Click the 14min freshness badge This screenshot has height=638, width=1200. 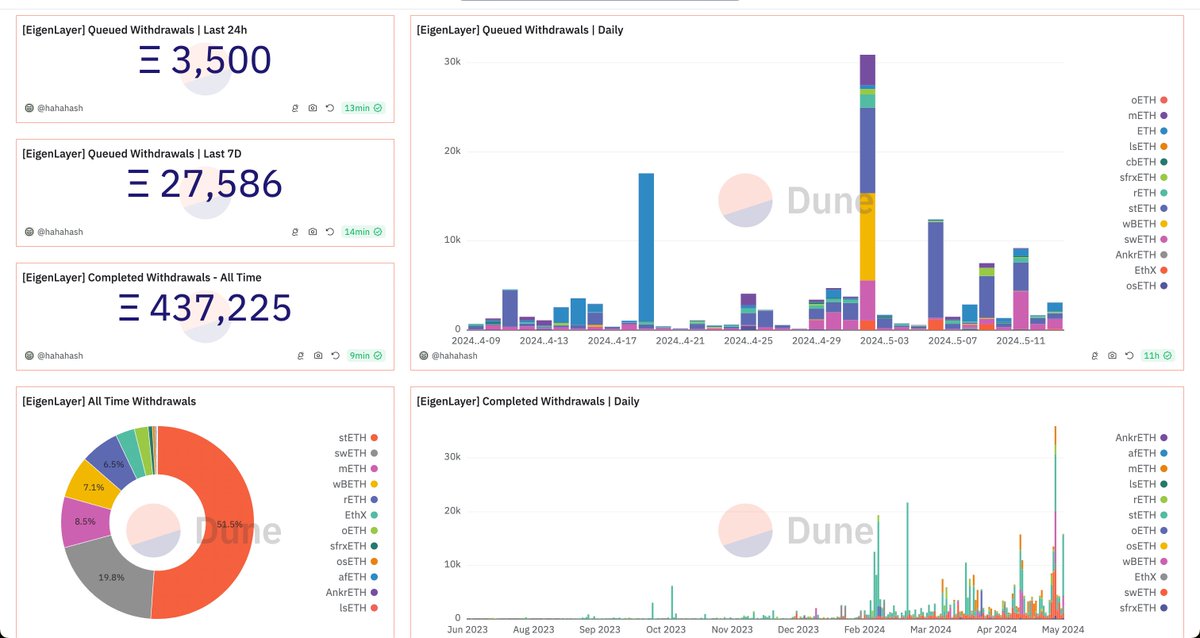click(362, 232)
